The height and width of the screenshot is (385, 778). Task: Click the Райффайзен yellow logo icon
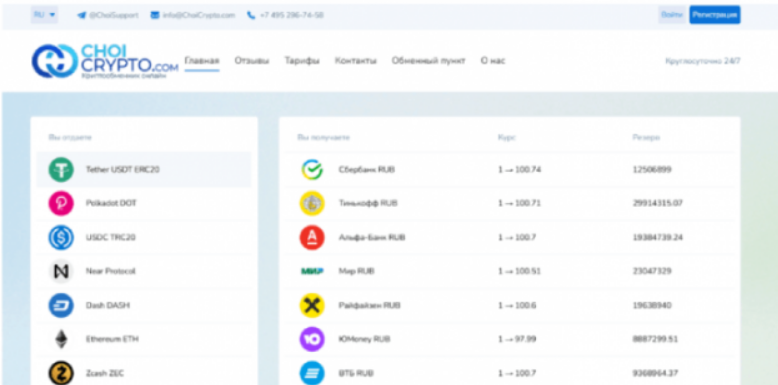pyautogui.click(x=312, y=305)
